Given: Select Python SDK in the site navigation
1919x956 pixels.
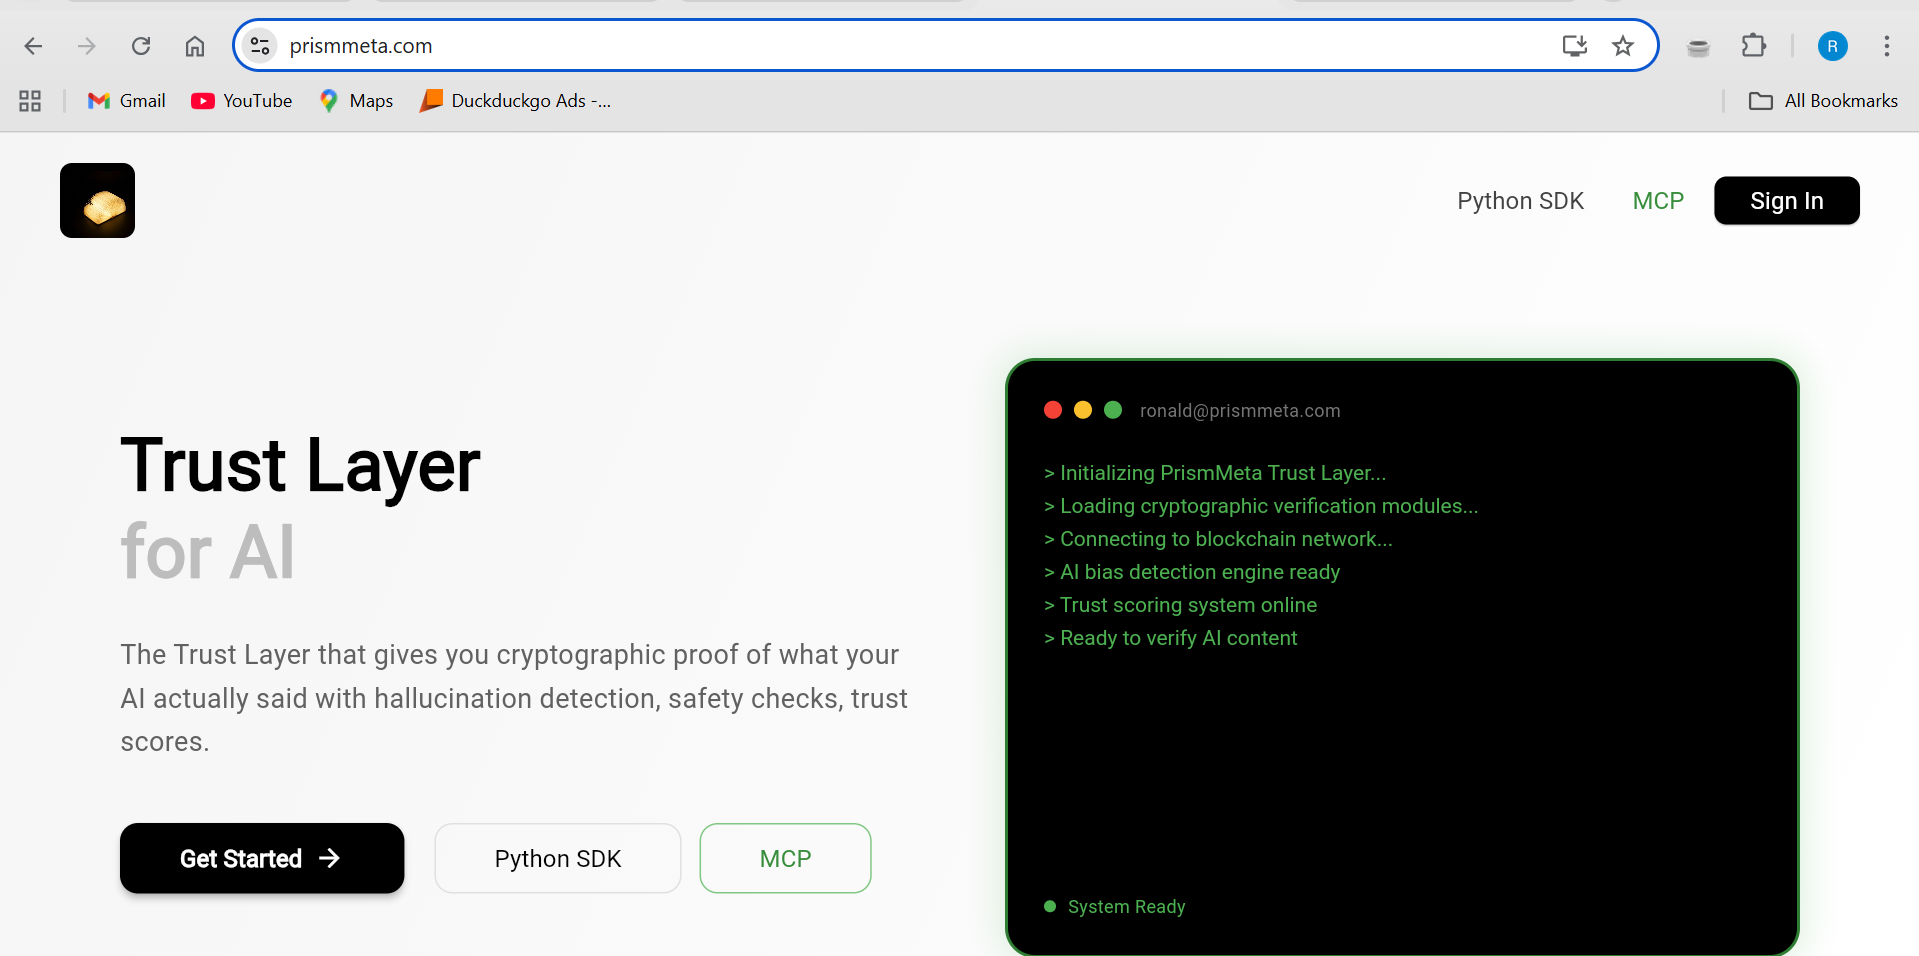Looking at the screenshot, I should coord(1520,200).
